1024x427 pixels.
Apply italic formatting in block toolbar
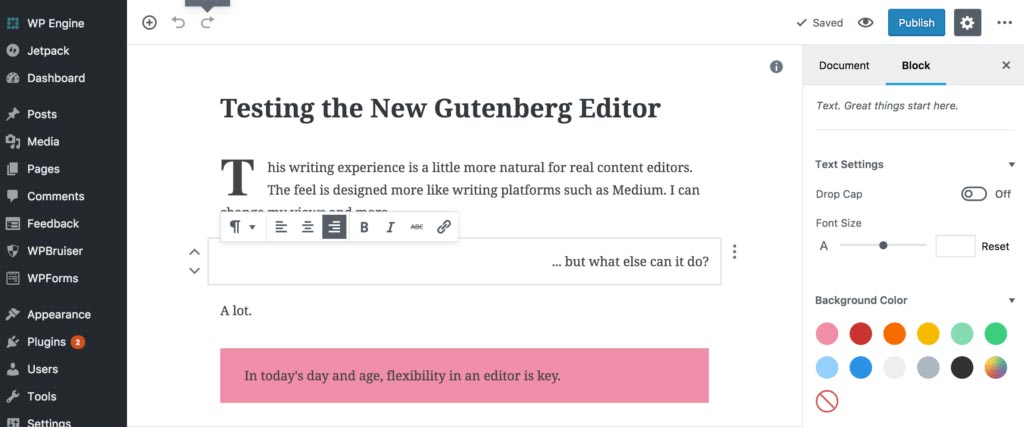point(391,227)
